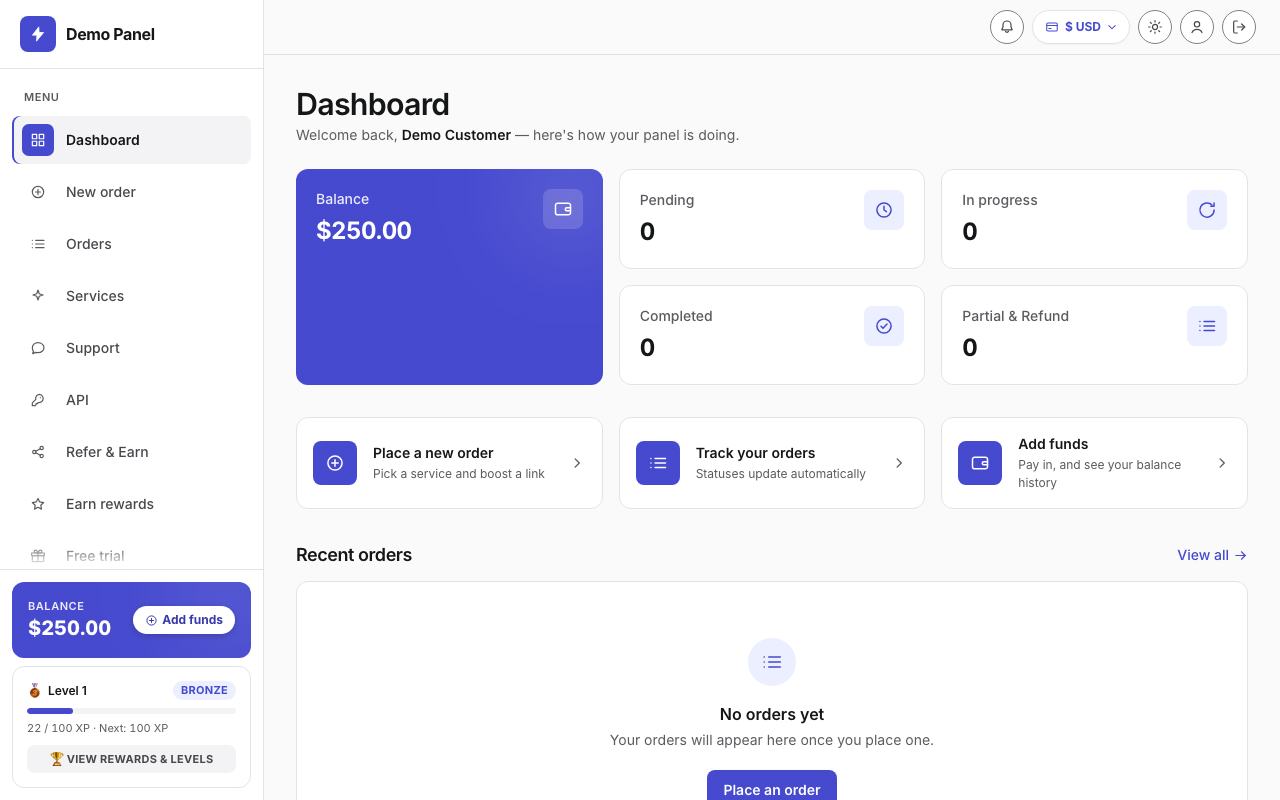Click the chevron on Track your orders card
This screenshot has width=1280, height=800.
[x=899, y=463]
